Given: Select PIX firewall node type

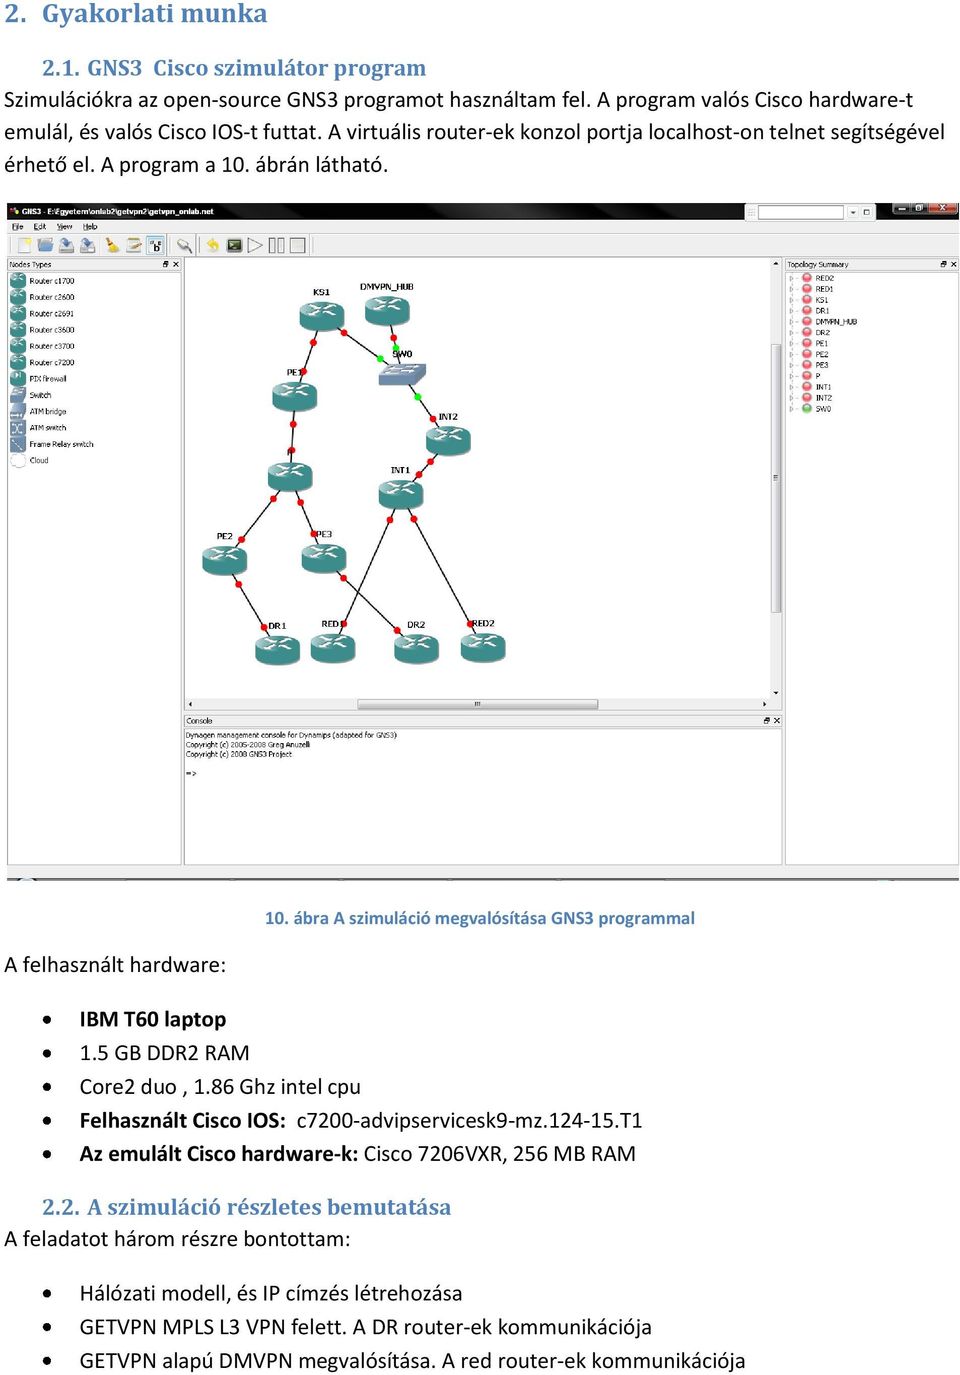Looking at the screenshot, I should 39,379.
